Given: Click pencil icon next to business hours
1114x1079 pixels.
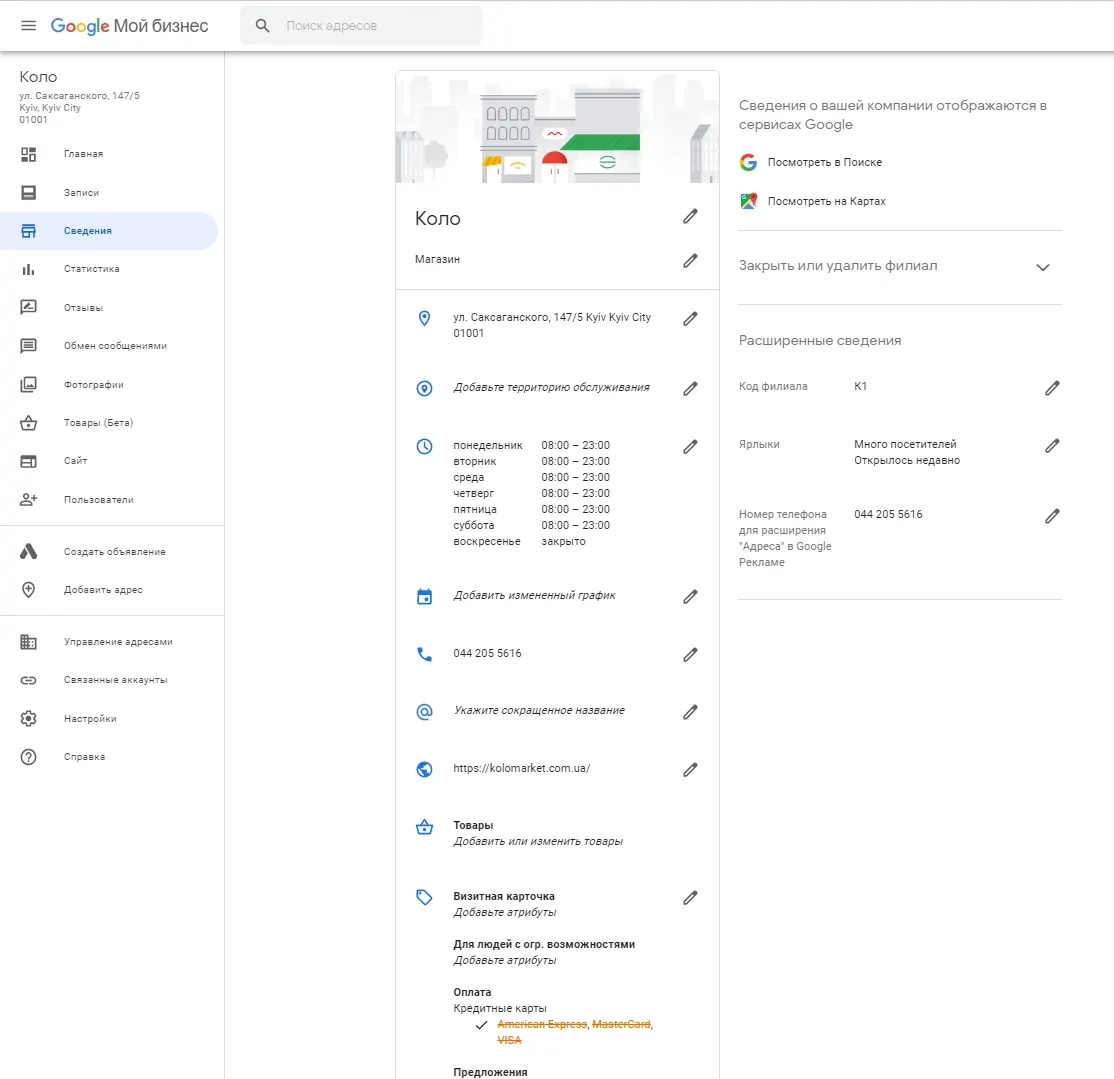Looking at the screenshot, I should (x=690, y=447).
